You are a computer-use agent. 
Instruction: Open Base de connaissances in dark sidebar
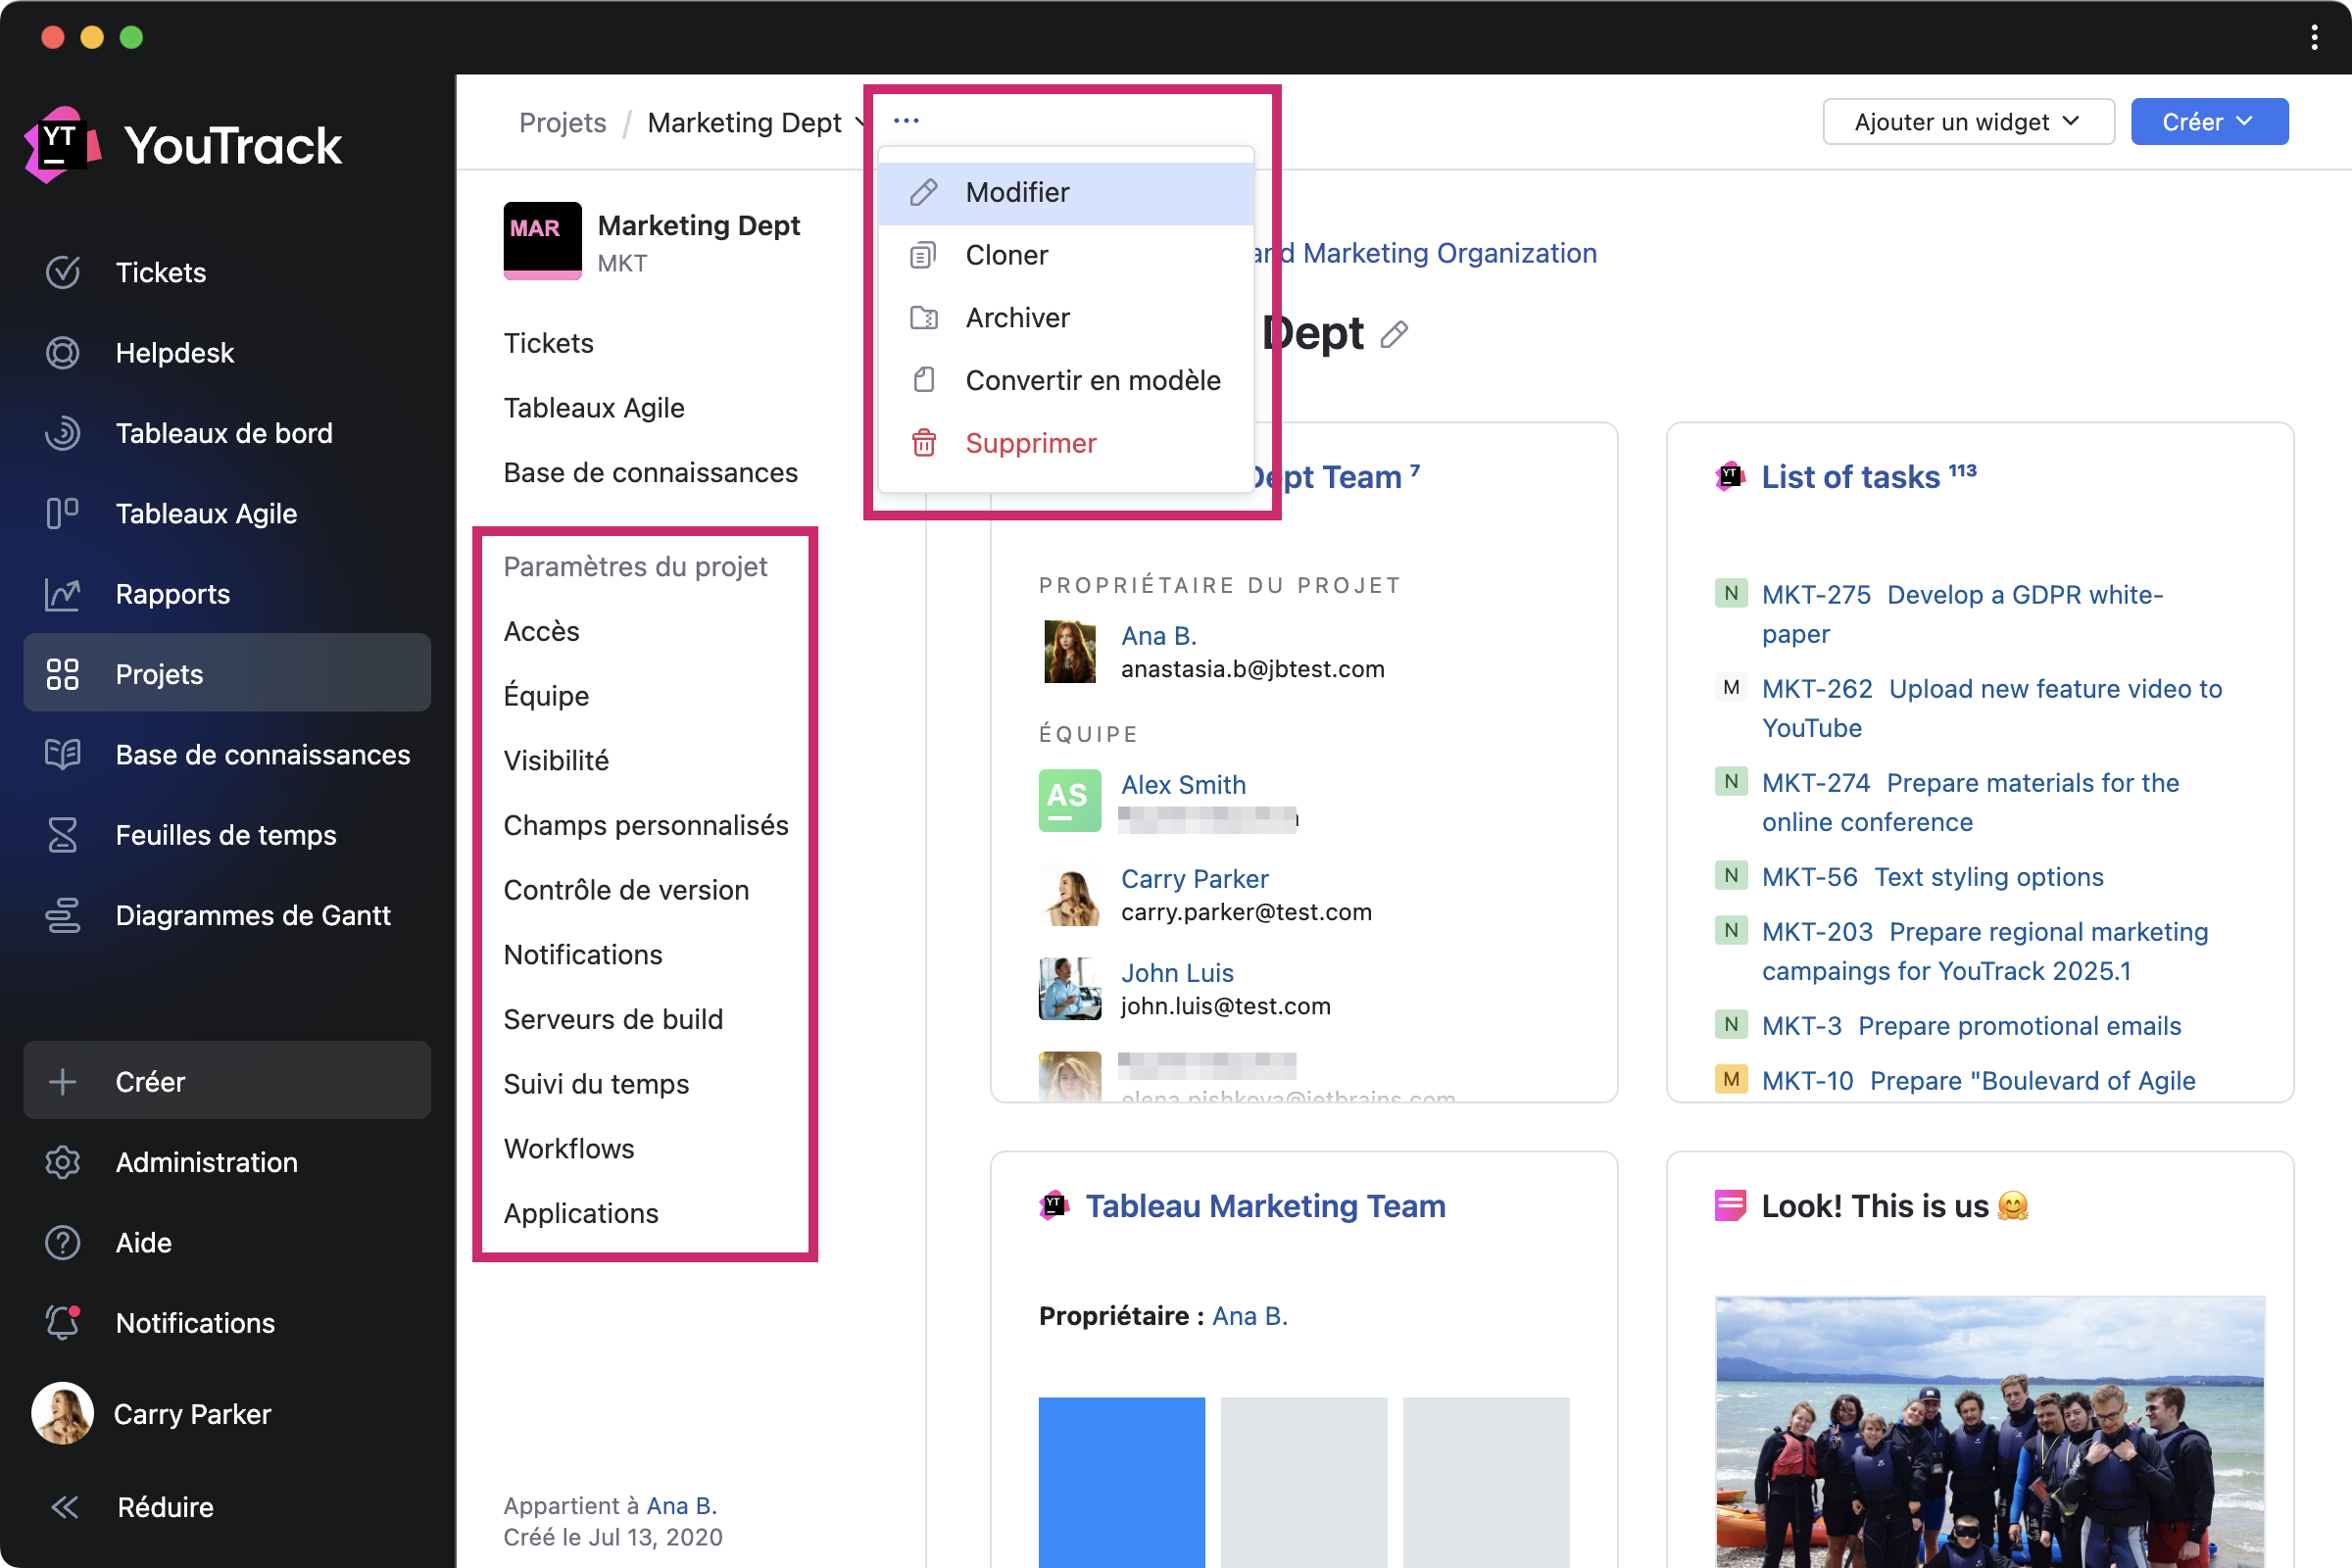[x=262, y=754]
